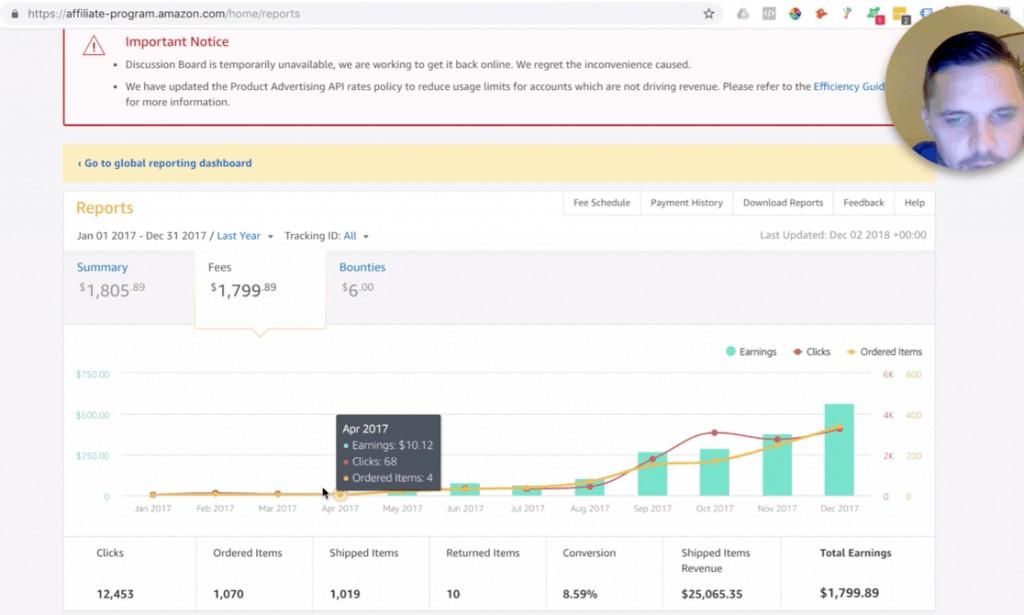
Task: Select the Fees tab
Action: tap(260, 287)
